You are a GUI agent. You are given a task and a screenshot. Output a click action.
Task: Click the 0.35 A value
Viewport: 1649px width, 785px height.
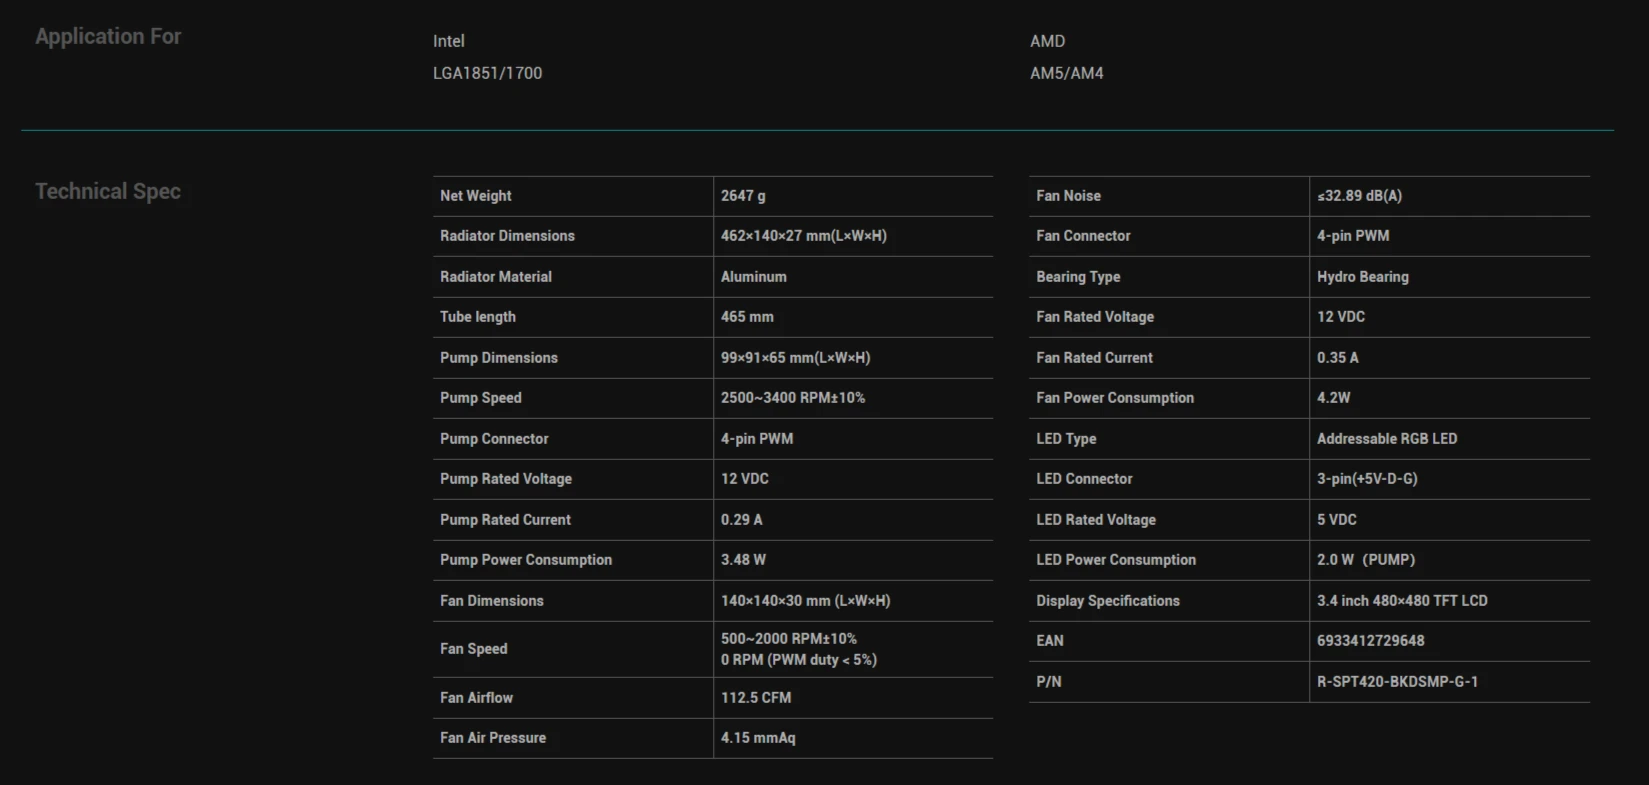pos(1338,358)
